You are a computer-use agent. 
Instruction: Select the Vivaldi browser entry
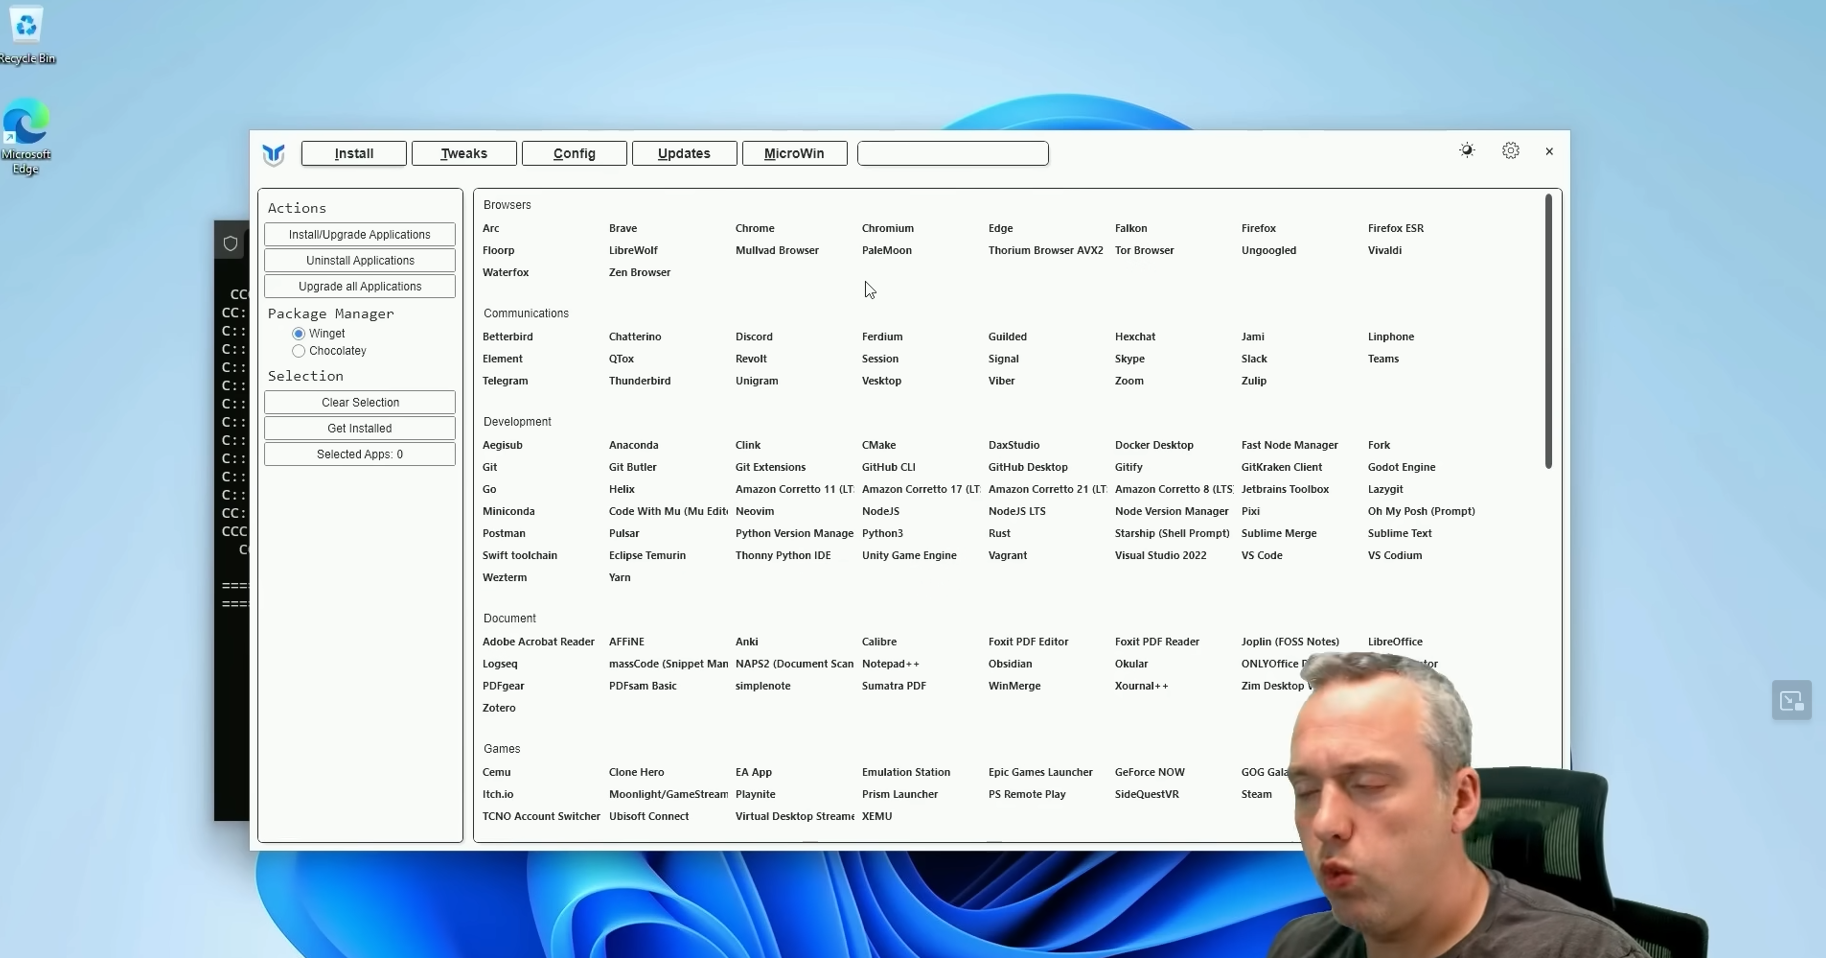click(x=1385, y=250)
